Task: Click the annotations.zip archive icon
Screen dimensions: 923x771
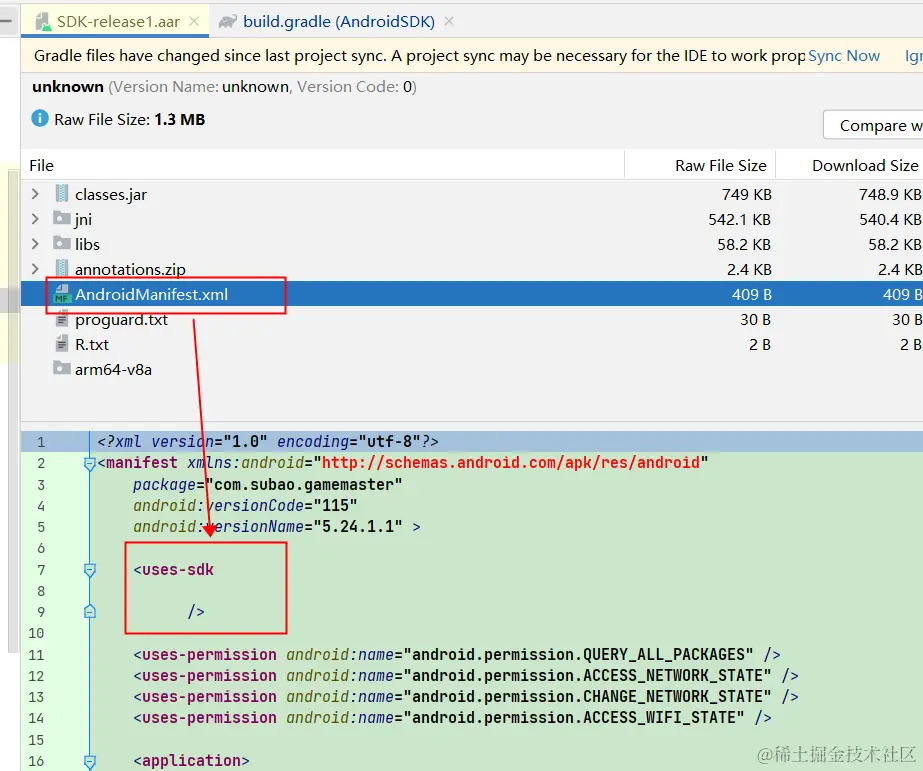Action: 61,268
